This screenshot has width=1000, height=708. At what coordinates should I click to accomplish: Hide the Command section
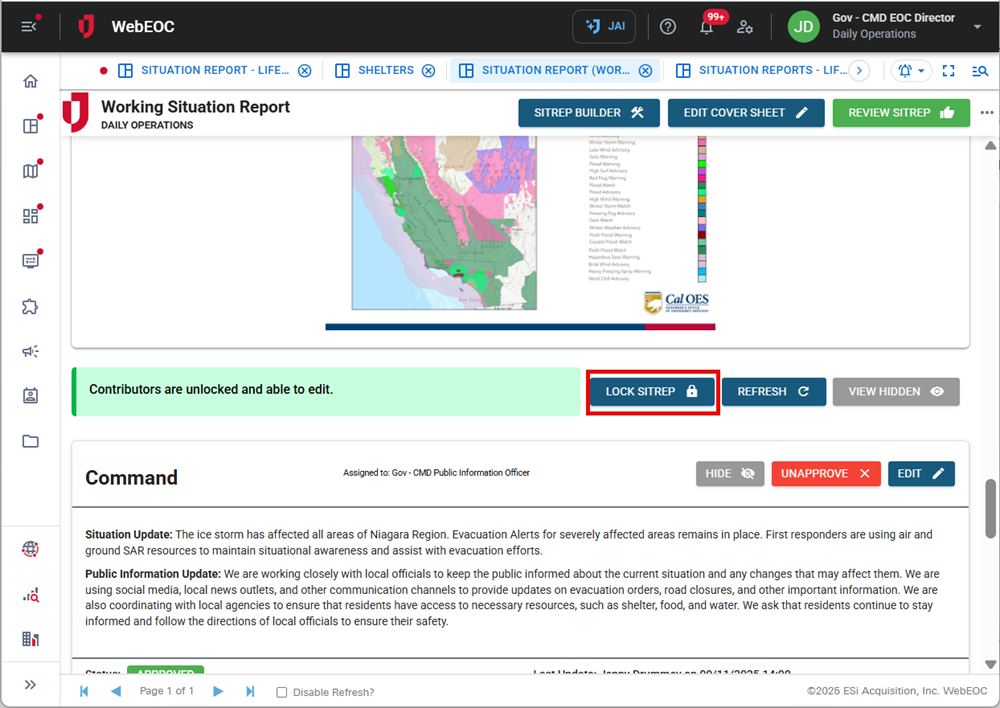point(730,474)
